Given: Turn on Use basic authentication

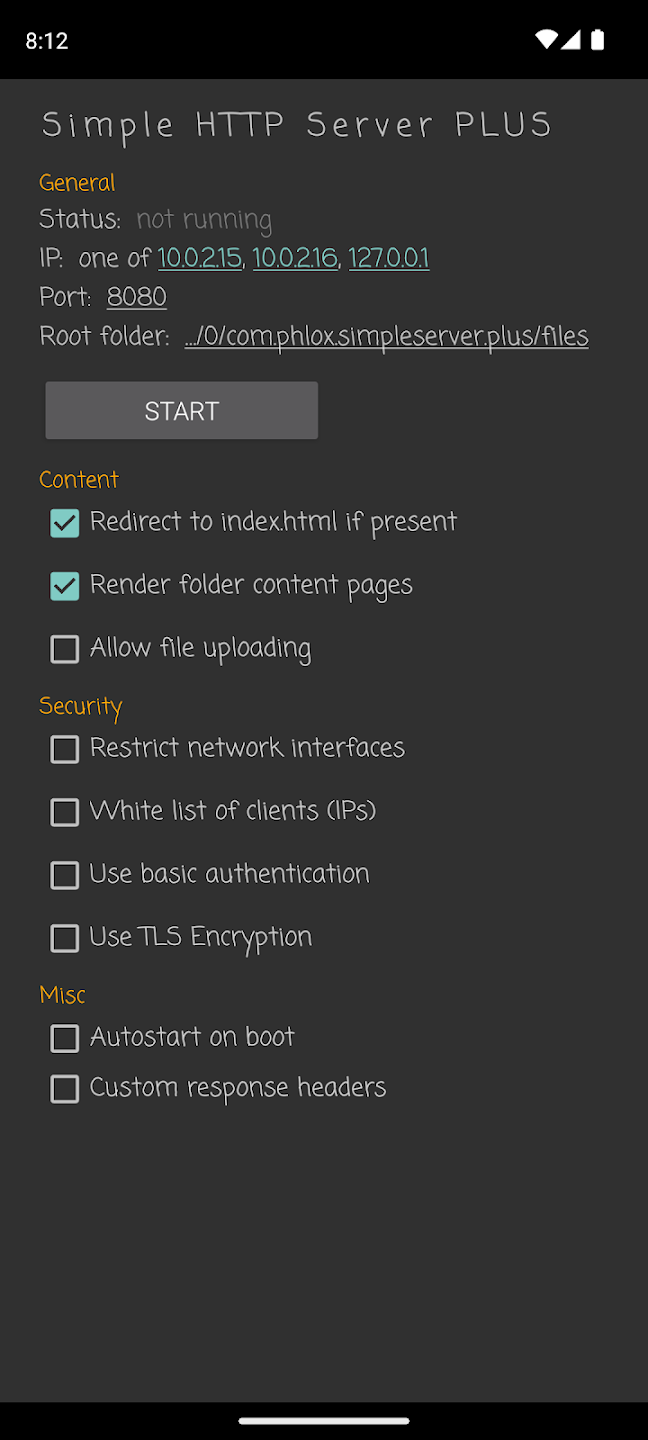Looking at the screenshot, I should (x=65, y=875).
